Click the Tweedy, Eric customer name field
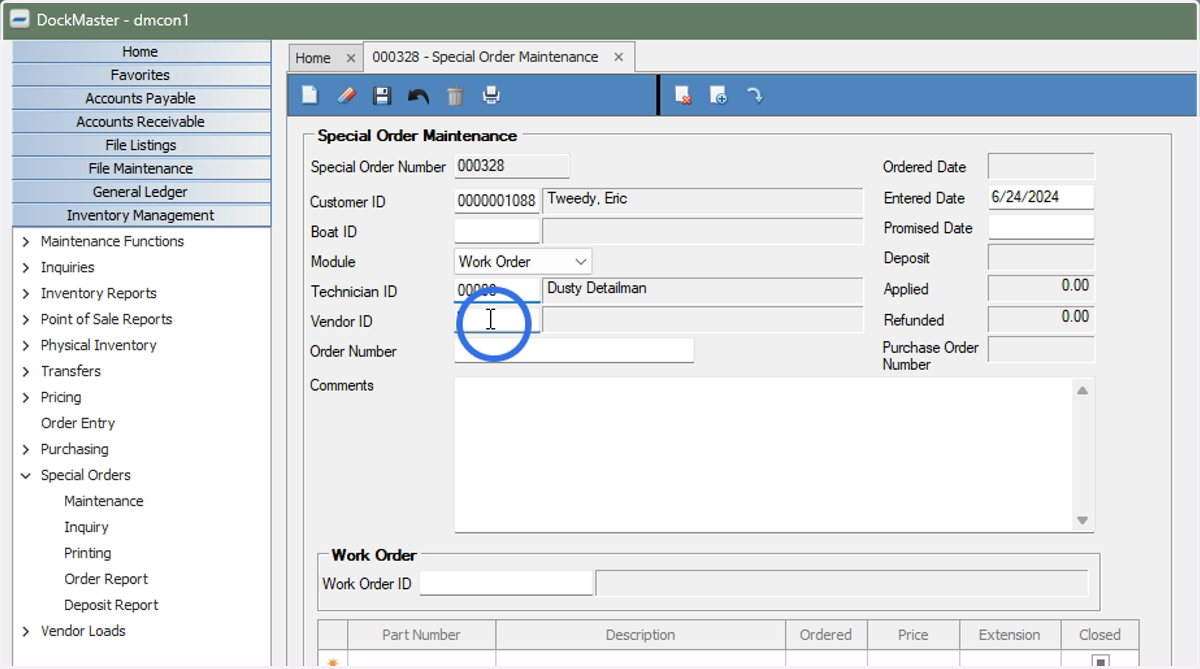The width and height of the screenshot is (1200, 669). (702, 201)
